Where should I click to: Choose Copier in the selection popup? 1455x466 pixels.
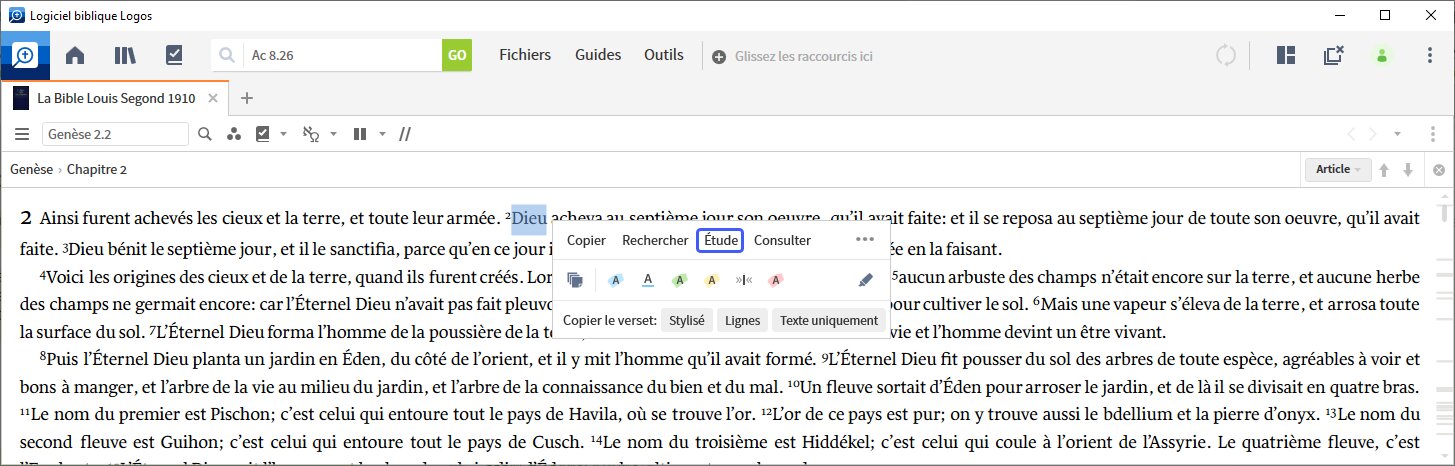[586, 240]
